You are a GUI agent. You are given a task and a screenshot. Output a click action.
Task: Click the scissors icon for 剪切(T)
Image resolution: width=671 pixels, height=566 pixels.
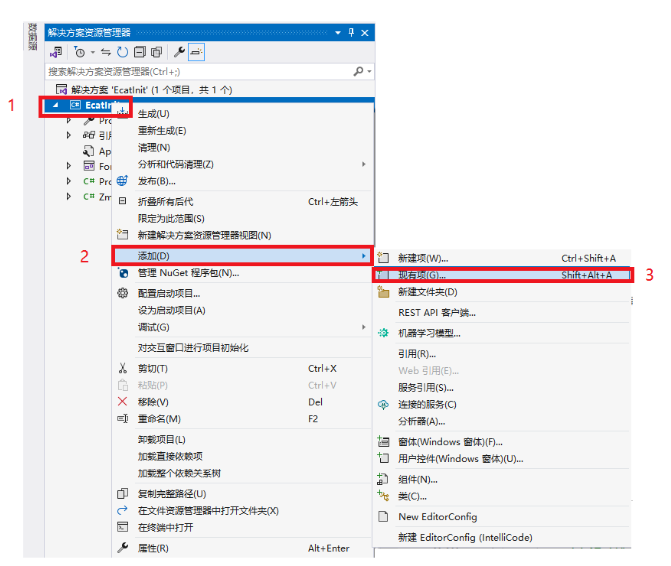[x=123, y=368]
